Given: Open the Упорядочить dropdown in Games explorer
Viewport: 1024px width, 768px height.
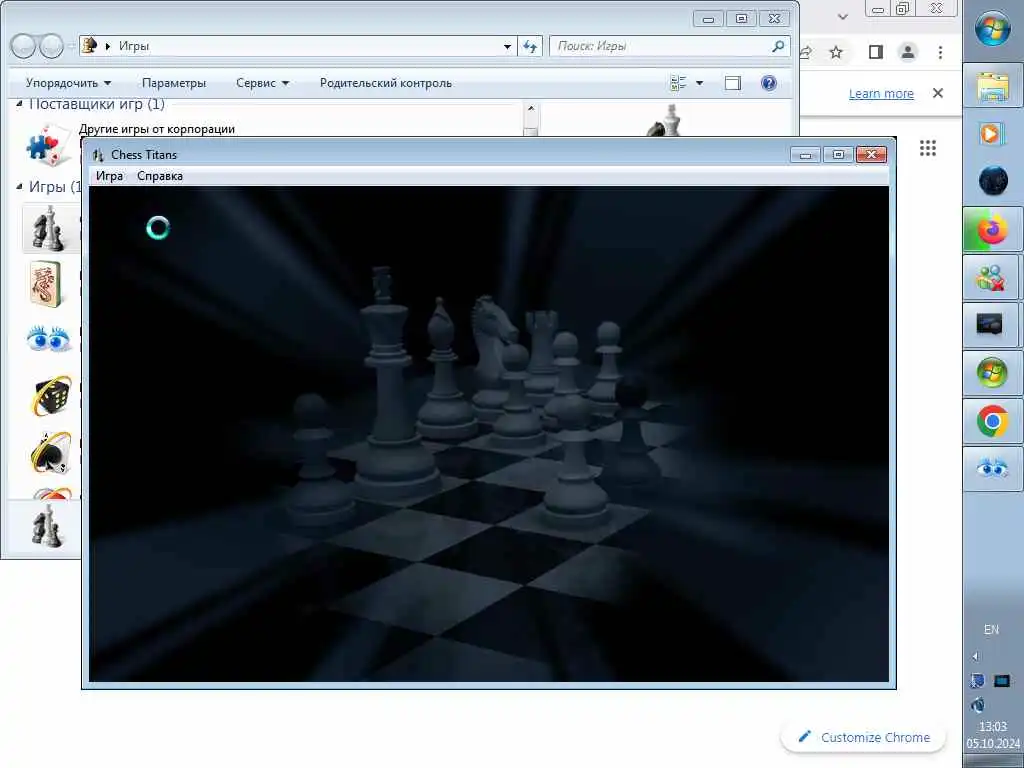Looking at the screenshot, I should tap(68, 83).
